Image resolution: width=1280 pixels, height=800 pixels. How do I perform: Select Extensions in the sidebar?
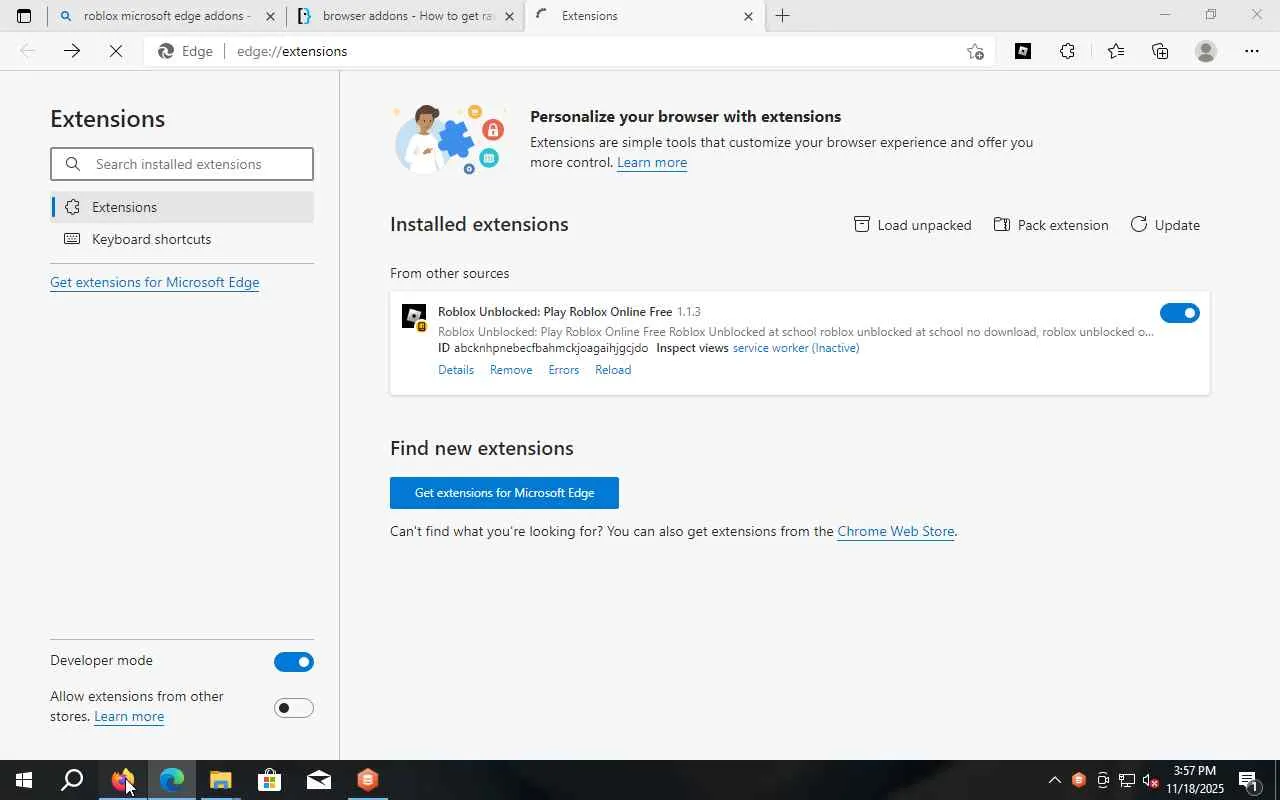(x=182, y=207)
